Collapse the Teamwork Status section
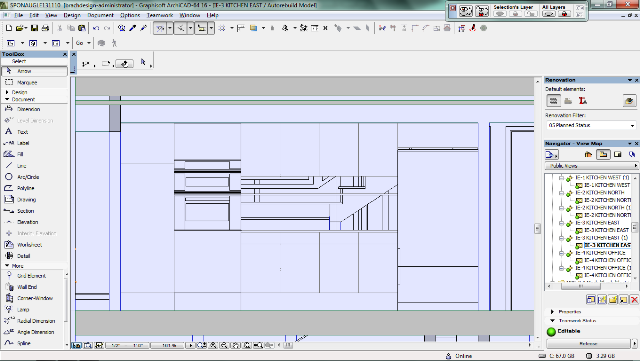 tap(552, 321)
